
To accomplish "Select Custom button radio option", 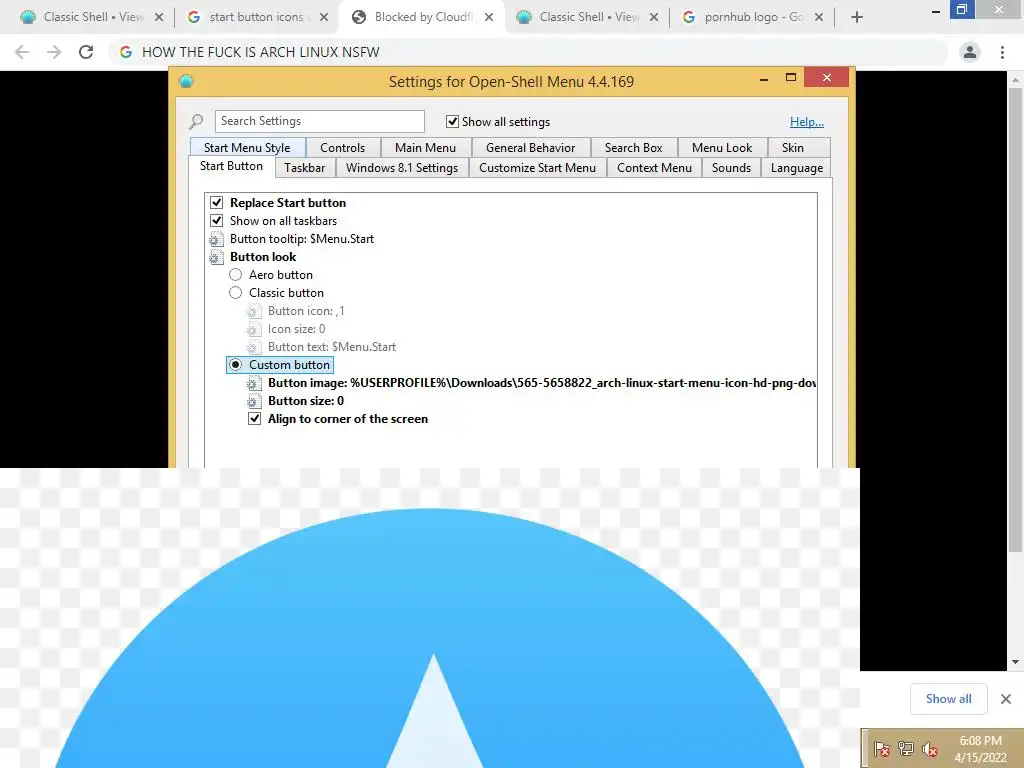I will pyautogui.click(x=236, y=365).
